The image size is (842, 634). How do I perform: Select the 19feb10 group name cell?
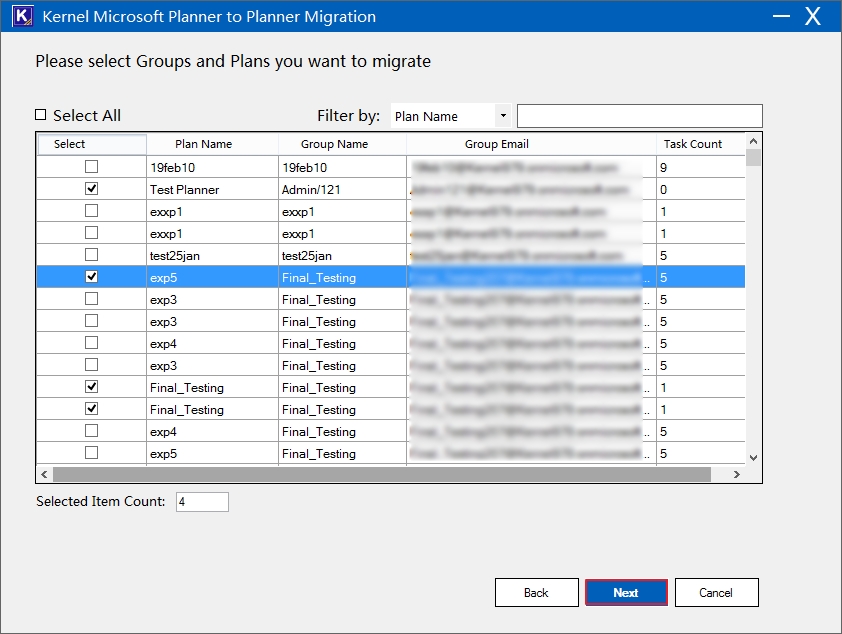[x=342, y=167]
